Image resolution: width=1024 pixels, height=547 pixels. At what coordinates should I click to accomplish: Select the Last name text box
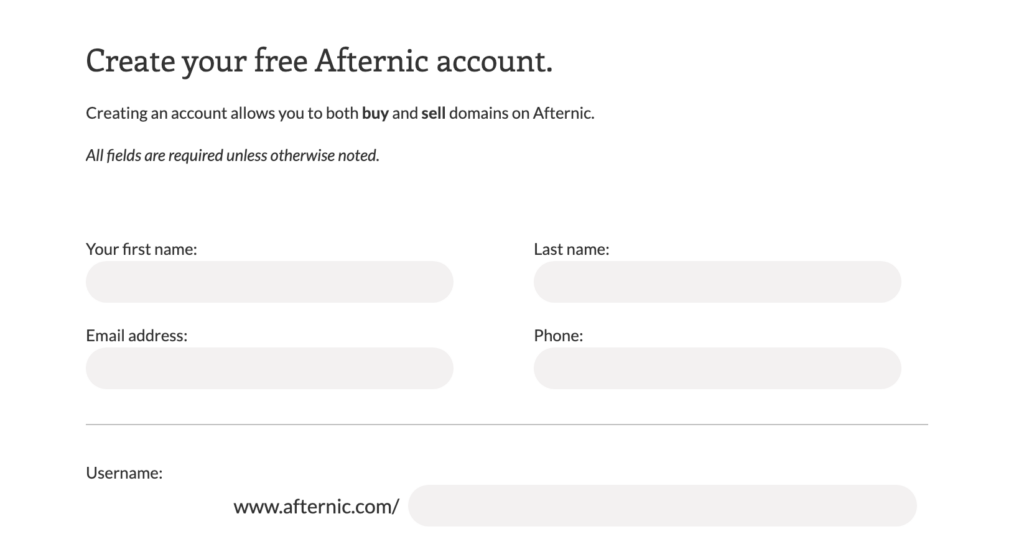click(x=717, y=282)
